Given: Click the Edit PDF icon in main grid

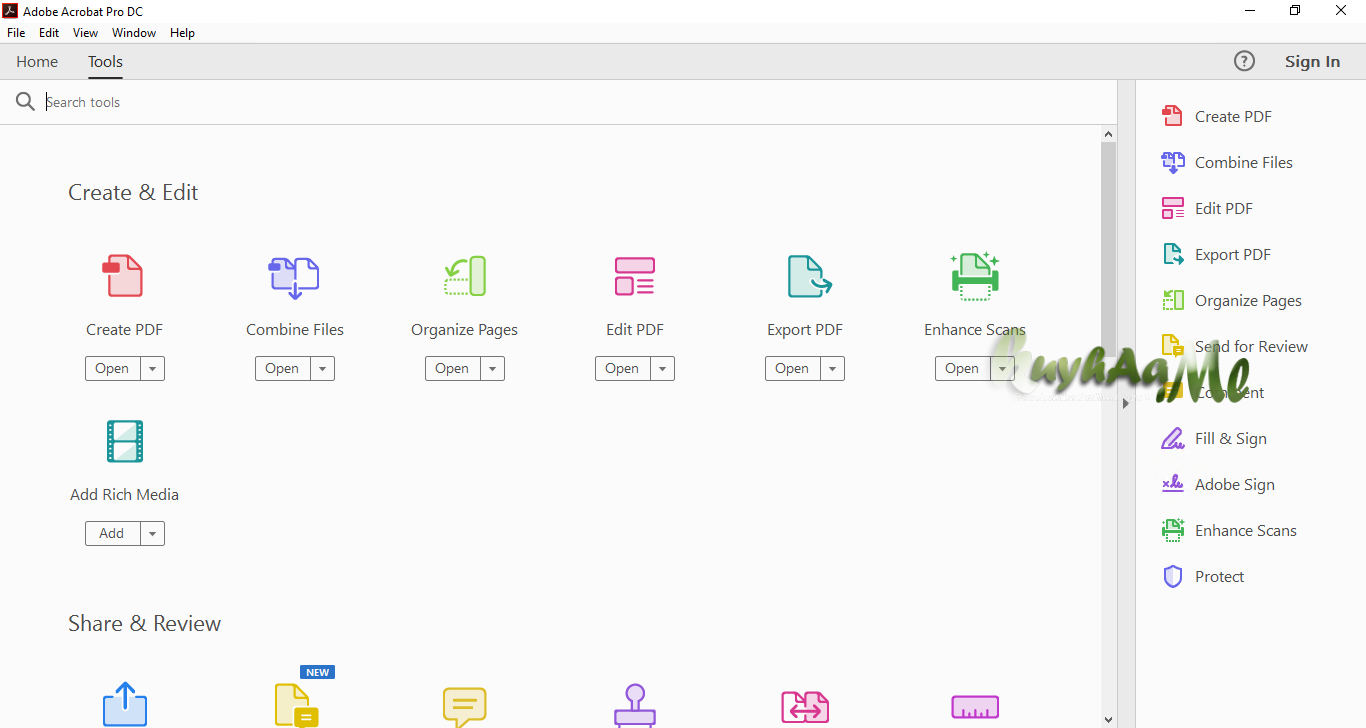Looking at the screenshot, I should tap(634, 276).
